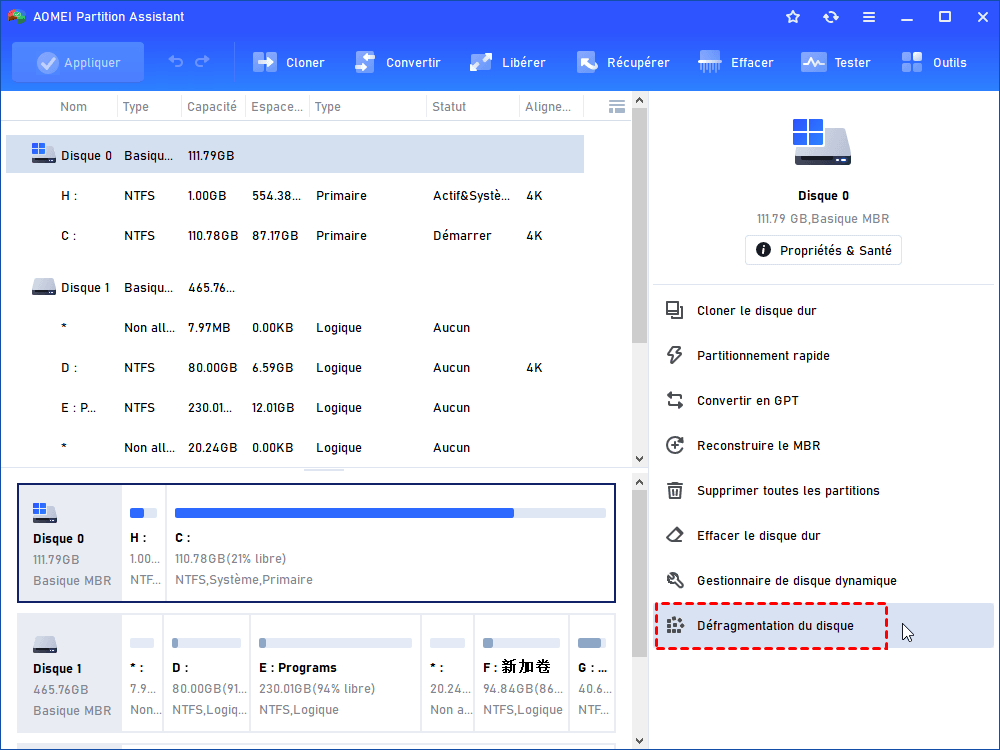The width and height of the screenshot is (1000, 750).
Task: Select H: partition block in disk map
Action: (x=143, y=543)
